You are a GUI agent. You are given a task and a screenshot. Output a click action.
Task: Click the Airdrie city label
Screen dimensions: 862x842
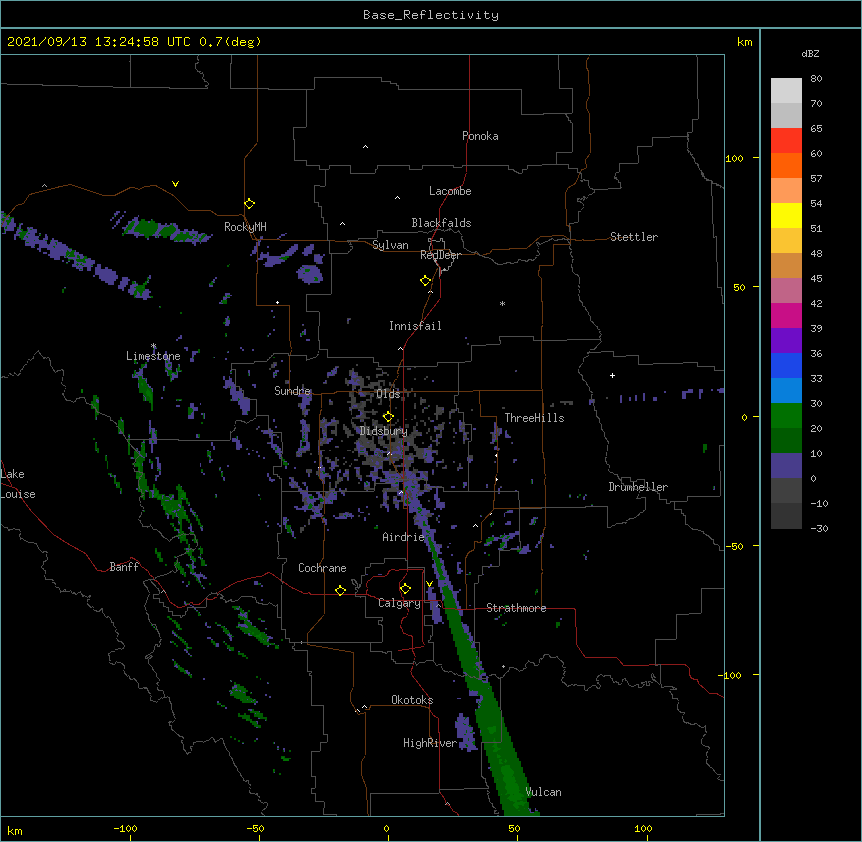pos(404,537)
